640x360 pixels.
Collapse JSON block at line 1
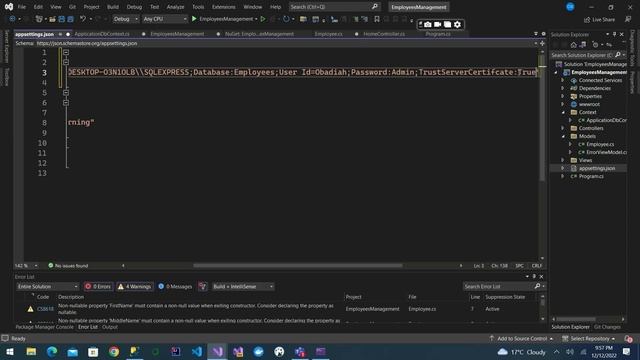coord(66,52)
